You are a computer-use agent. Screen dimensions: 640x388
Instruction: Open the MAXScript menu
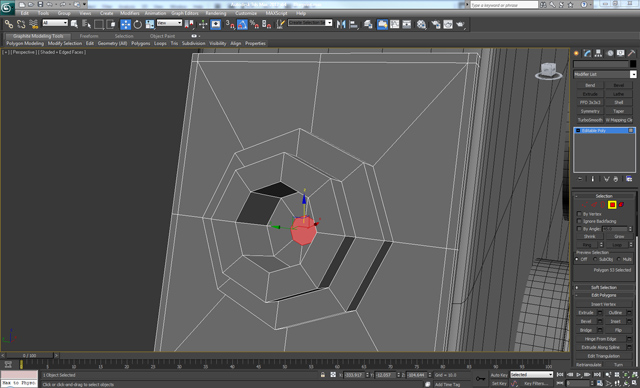(x=276, y=13)
